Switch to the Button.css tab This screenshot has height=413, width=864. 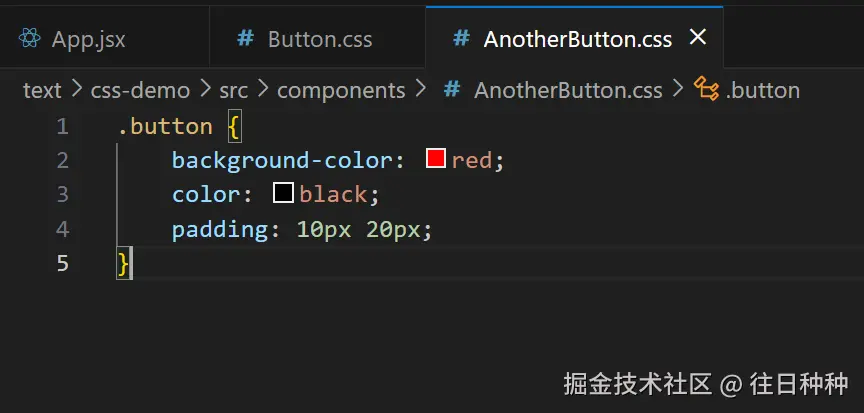(x=319, y=40)
